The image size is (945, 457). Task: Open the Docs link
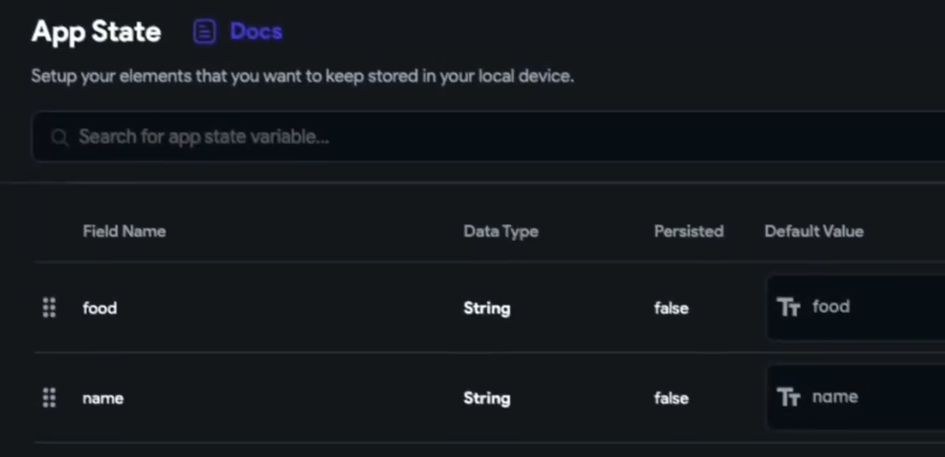pos(256,32)
